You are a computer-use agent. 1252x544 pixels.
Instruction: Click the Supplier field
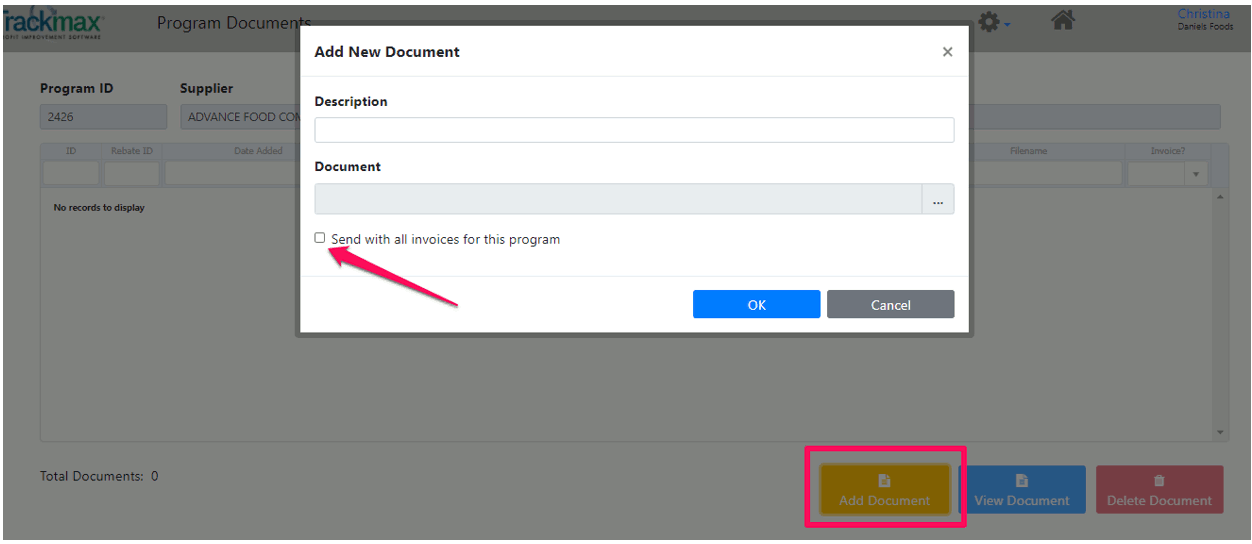[x=240, y=117]
